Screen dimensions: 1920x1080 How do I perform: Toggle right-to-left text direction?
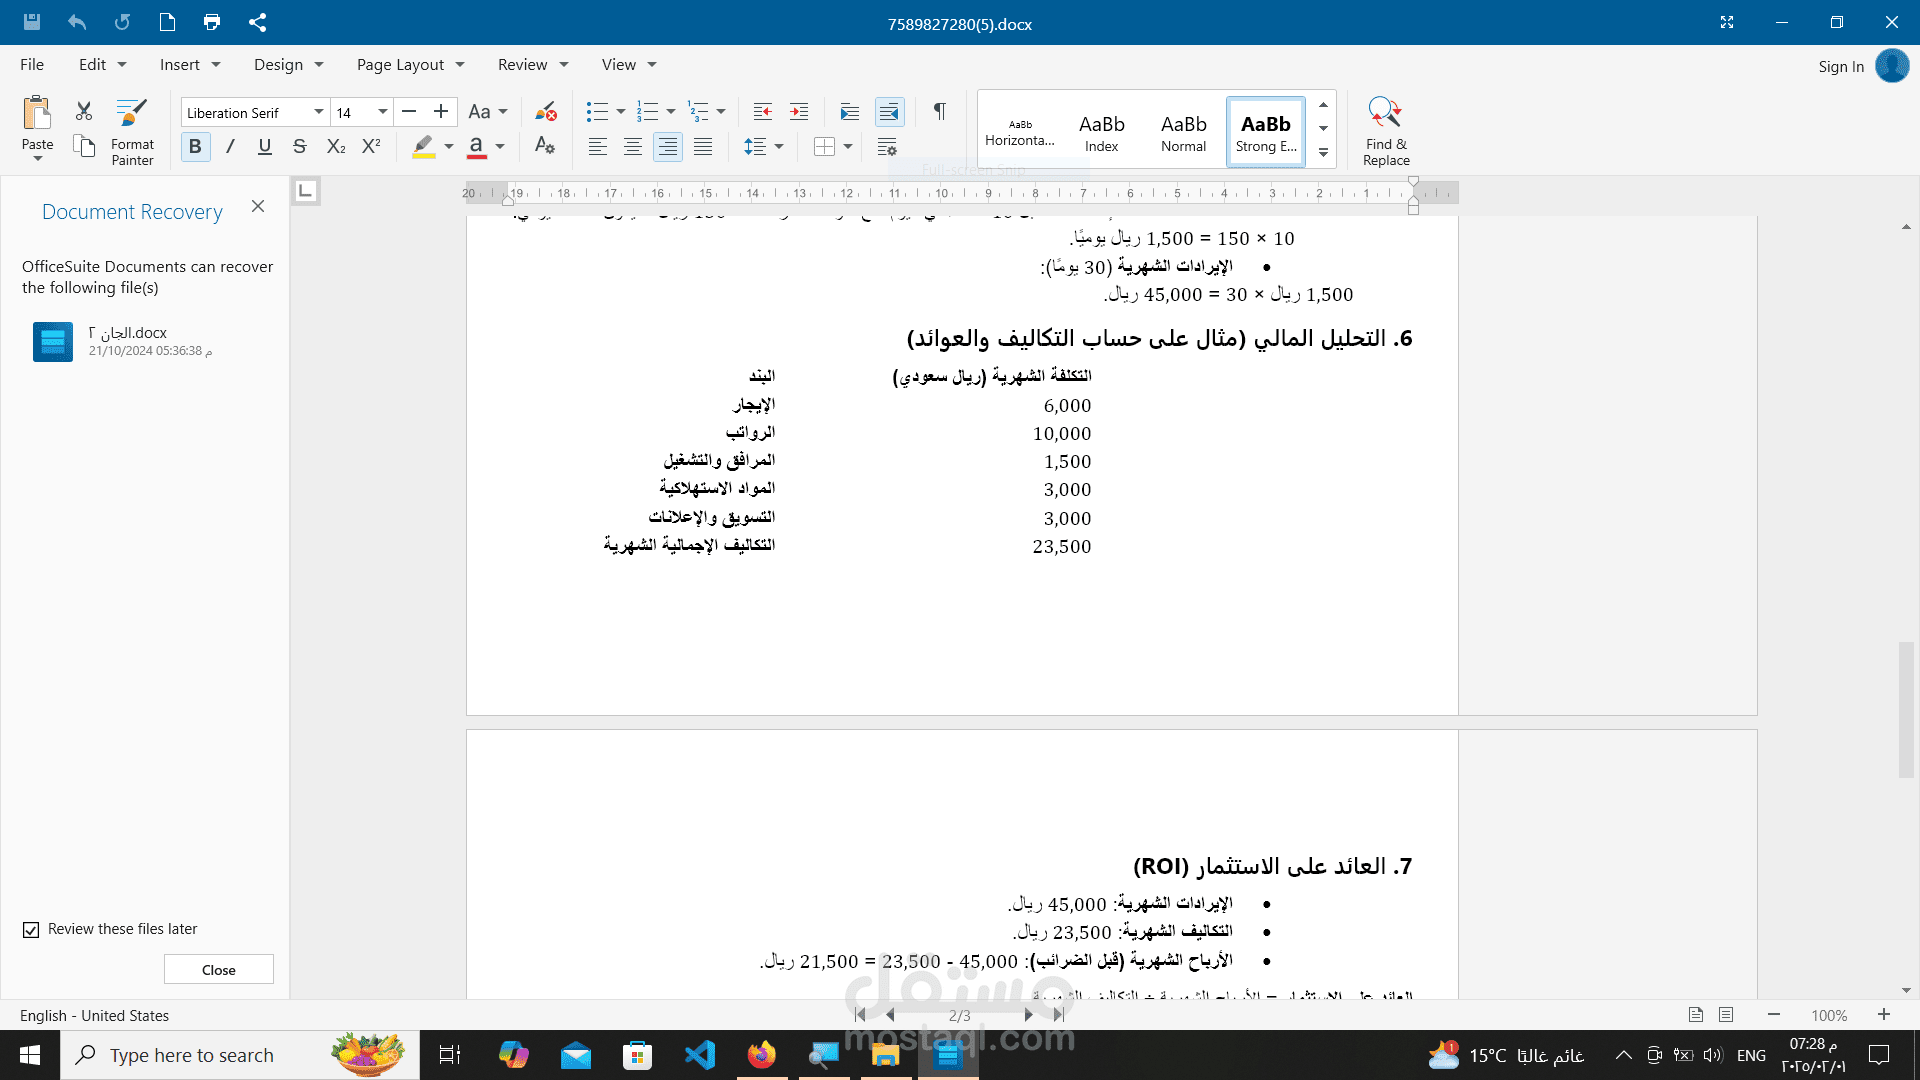889,111
